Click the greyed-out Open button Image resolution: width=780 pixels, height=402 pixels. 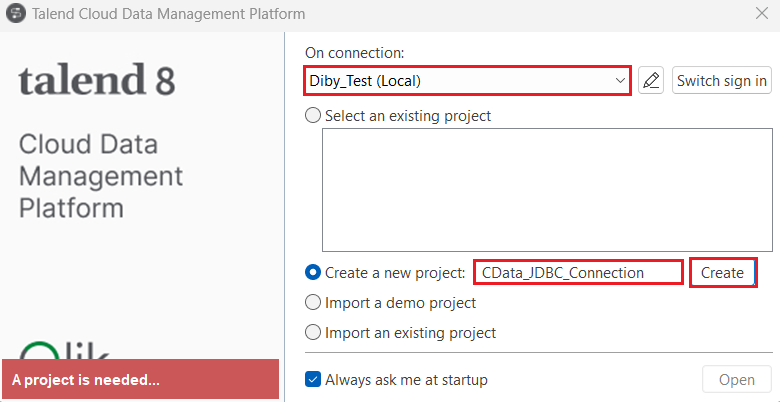coord(737,380)
